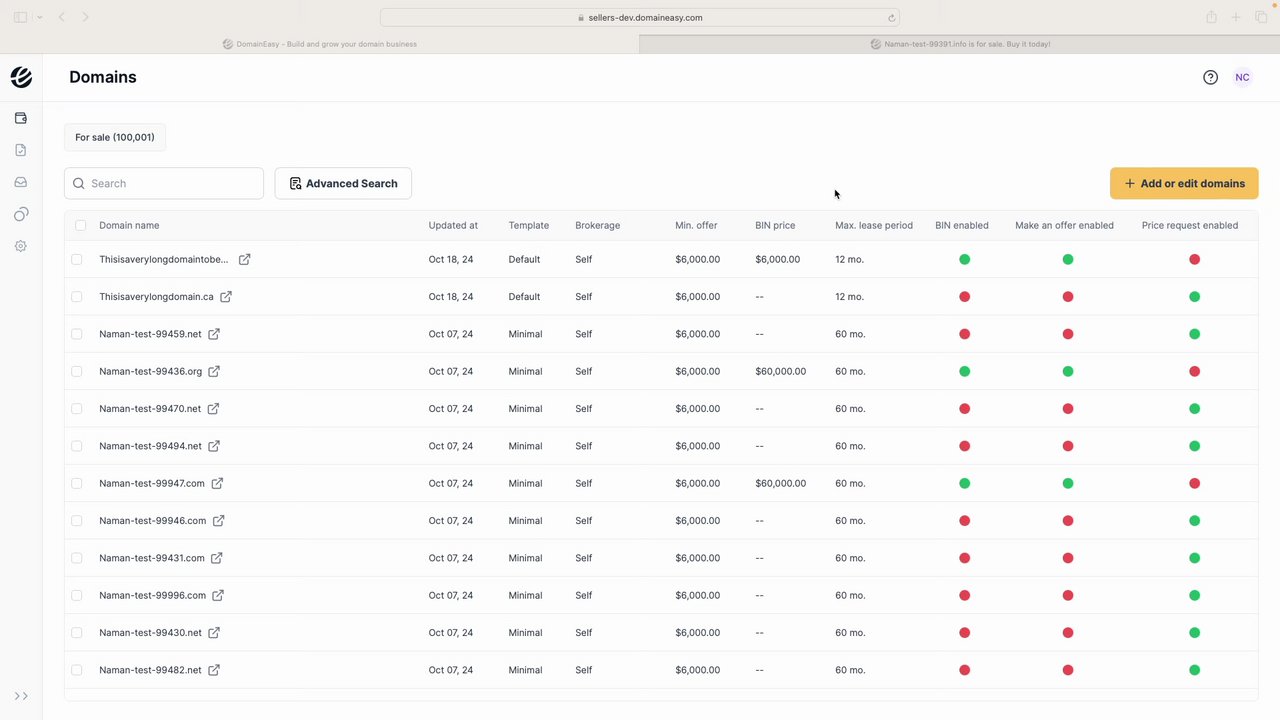The width and height of the screenshot is (1280, 720).
Task: Click green Price request dot for Naman-test-99470.net
Action: pyautogui.click(x=1194, y=409)
